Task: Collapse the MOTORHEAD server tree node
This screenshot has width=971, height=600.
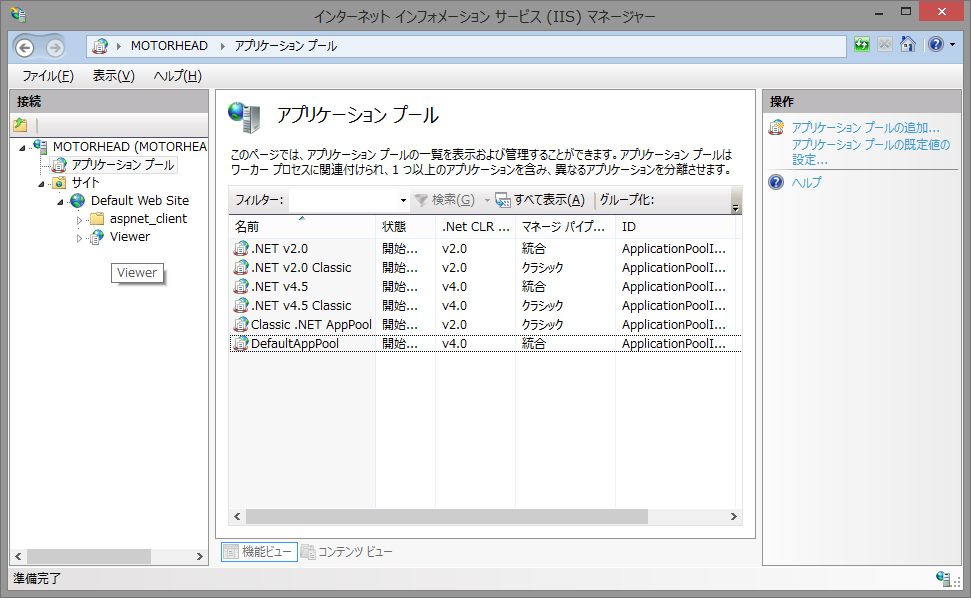Action: 23,148
